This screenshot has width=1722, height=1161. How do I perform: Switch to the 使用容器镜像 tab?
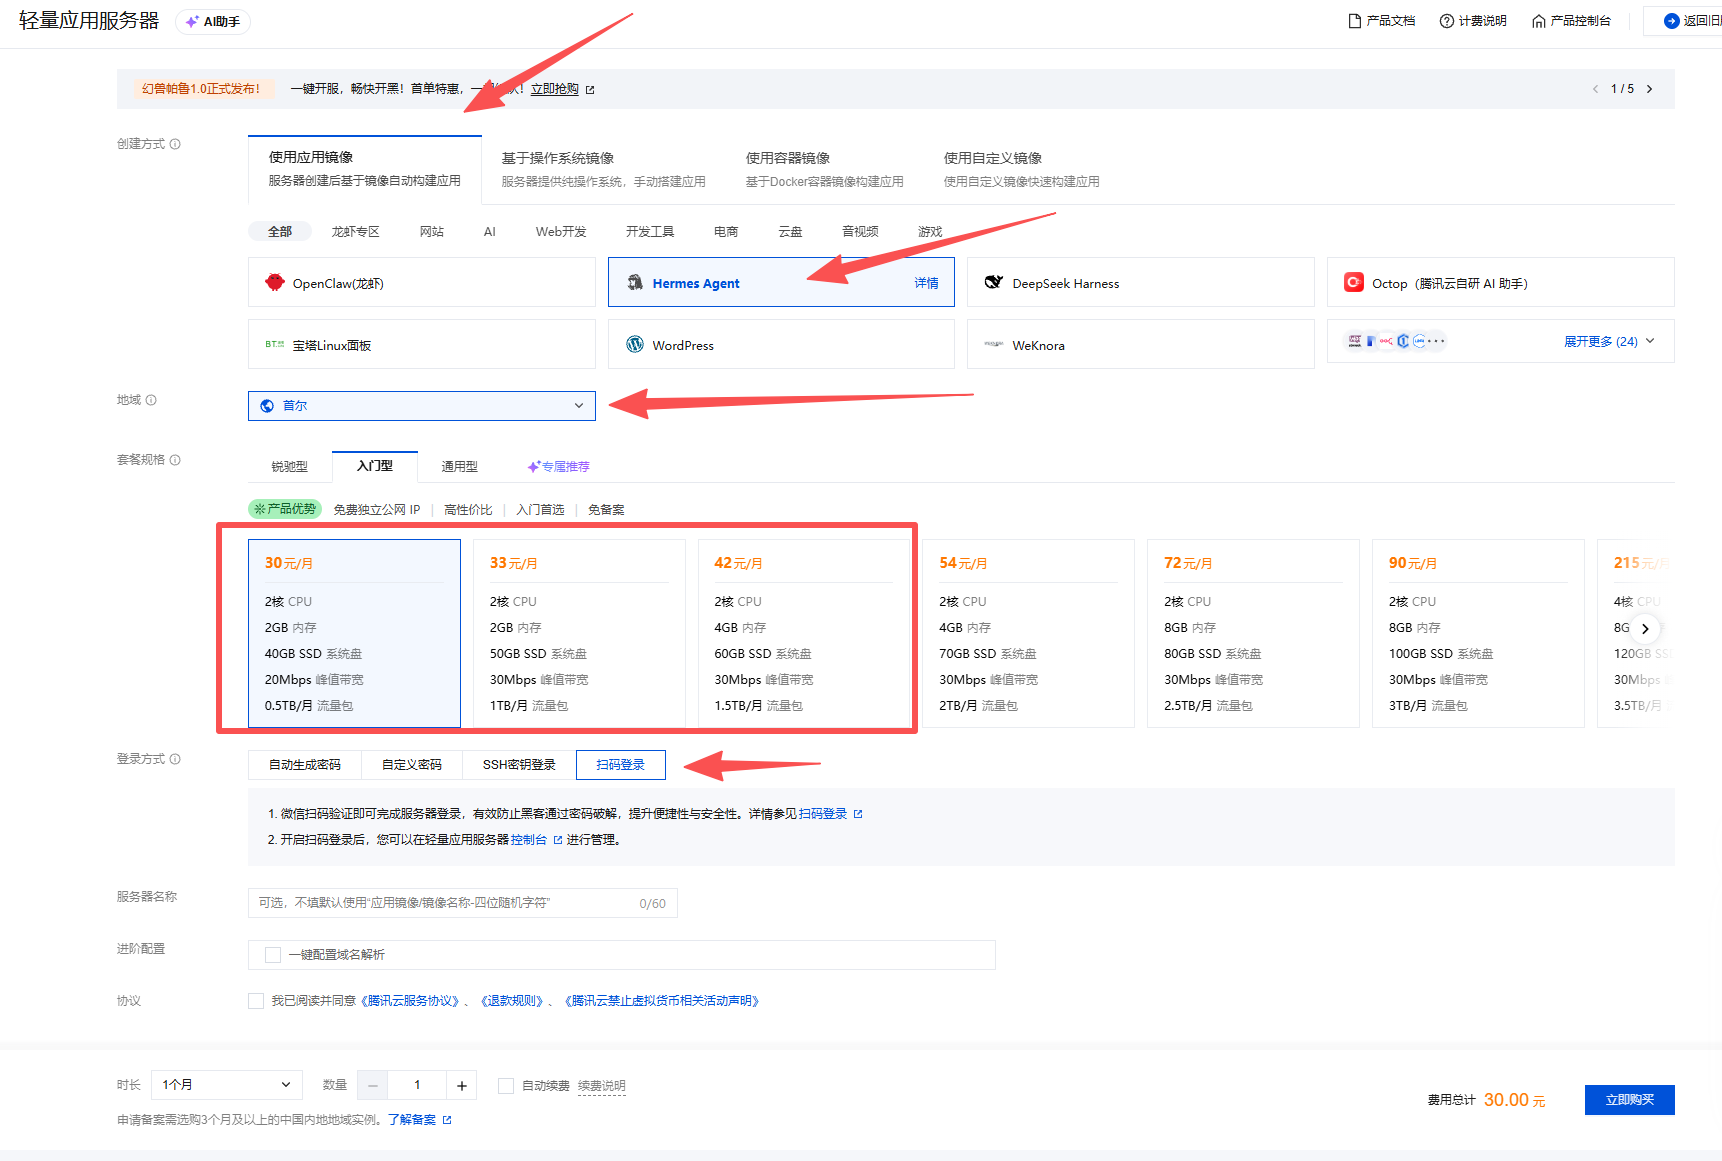coord(824,169)
